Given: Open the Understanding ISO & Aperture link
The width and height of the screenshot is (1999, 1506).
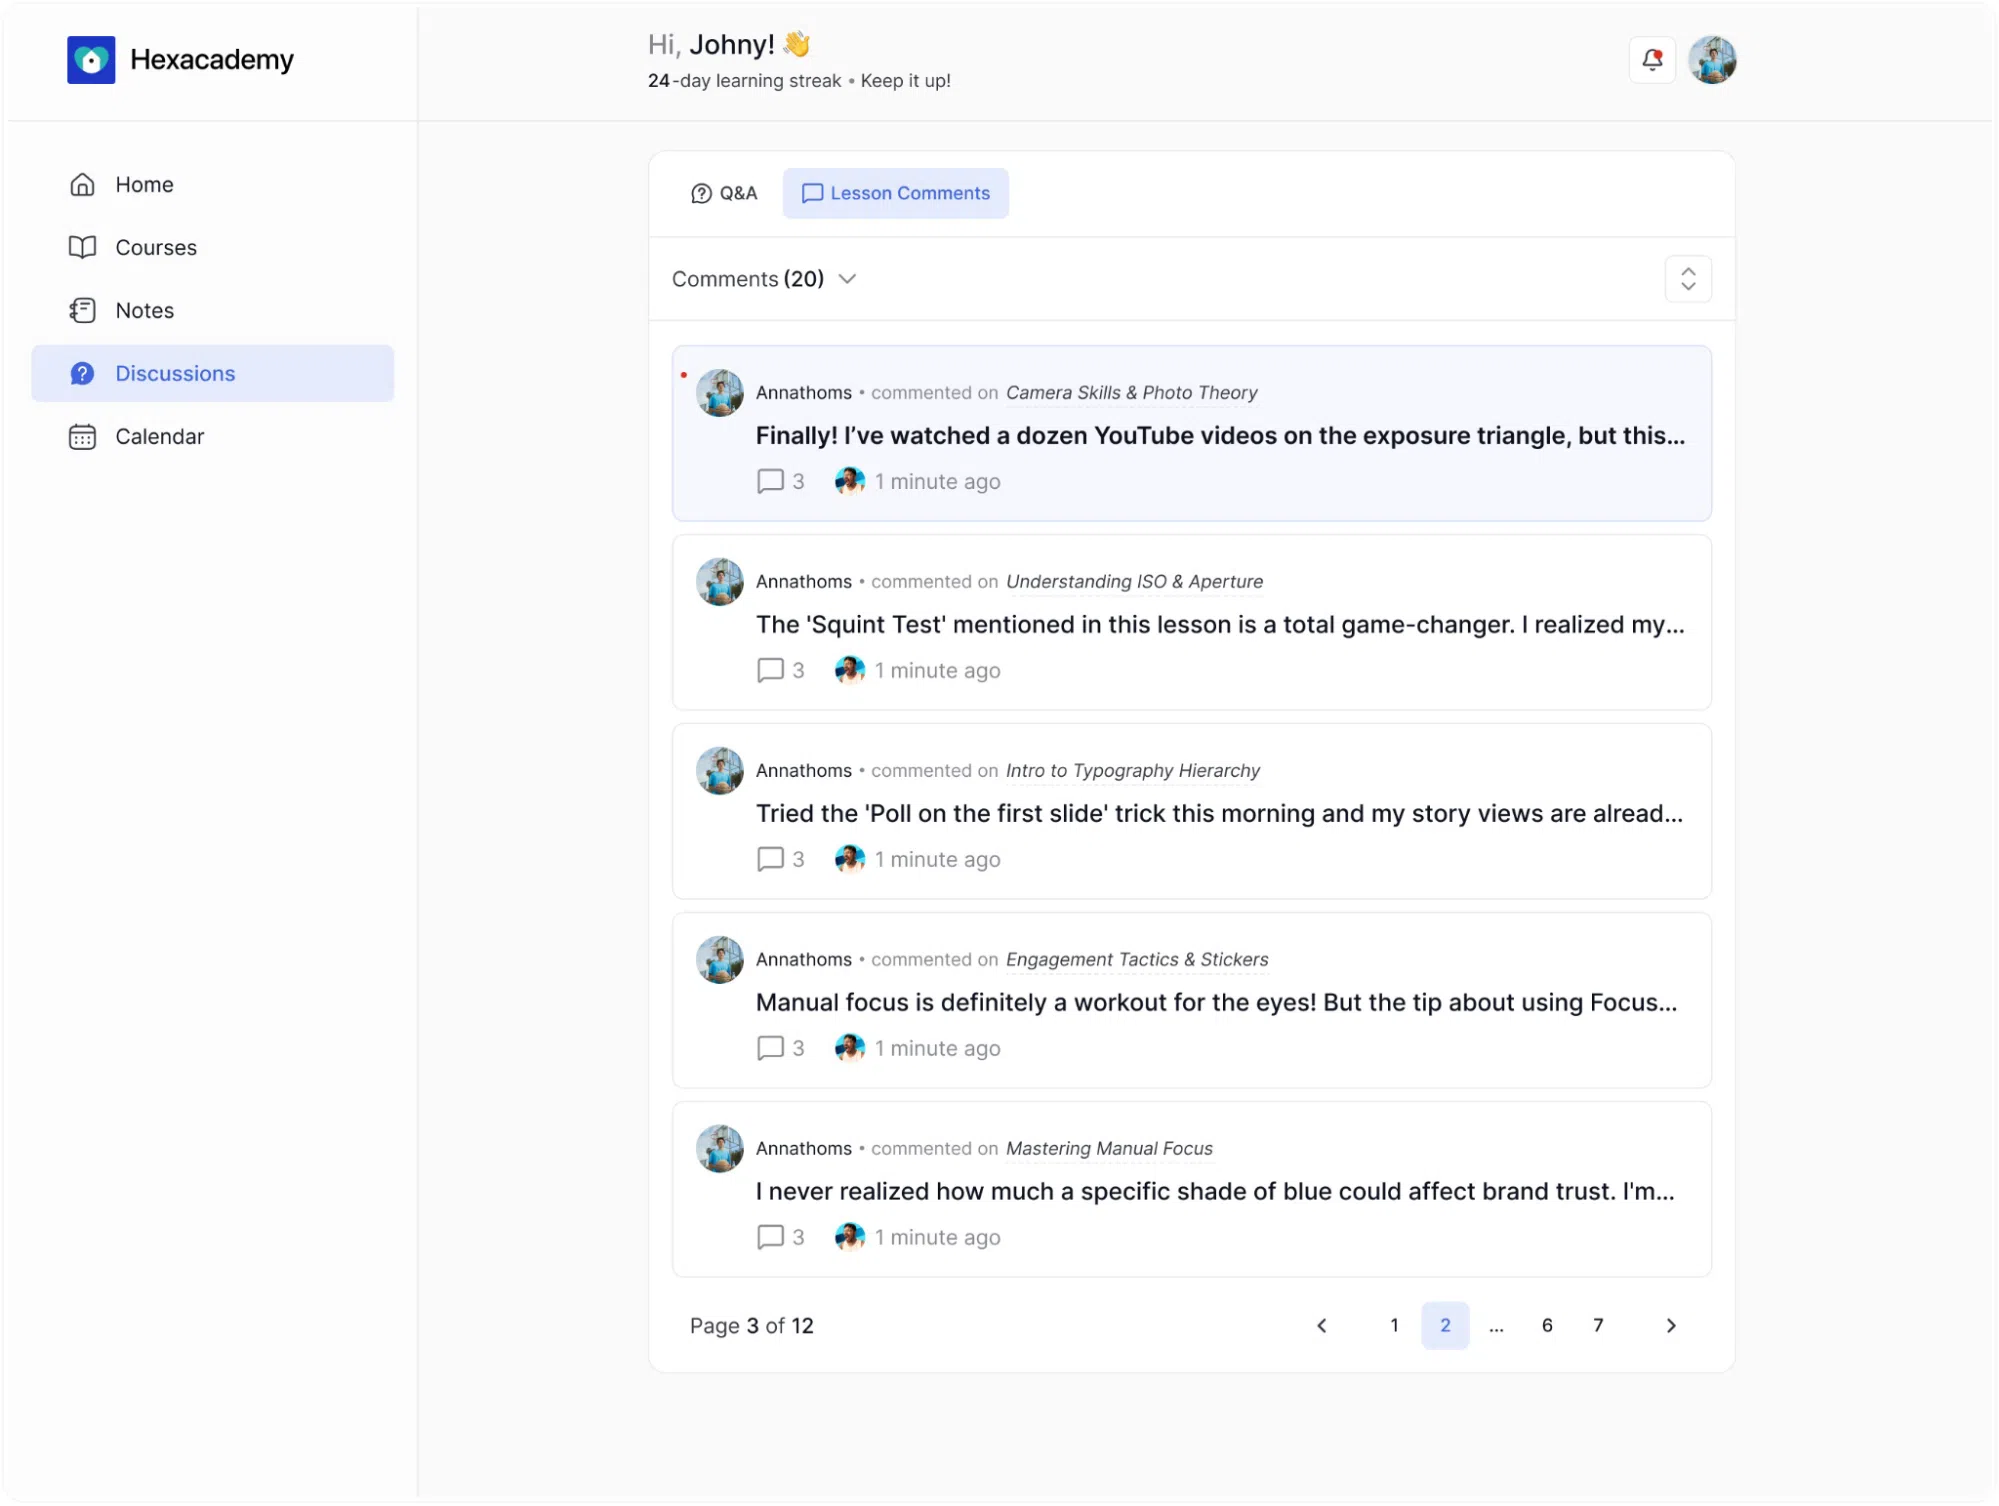Looking at the screenshot, I should [x=1134, y=582].
